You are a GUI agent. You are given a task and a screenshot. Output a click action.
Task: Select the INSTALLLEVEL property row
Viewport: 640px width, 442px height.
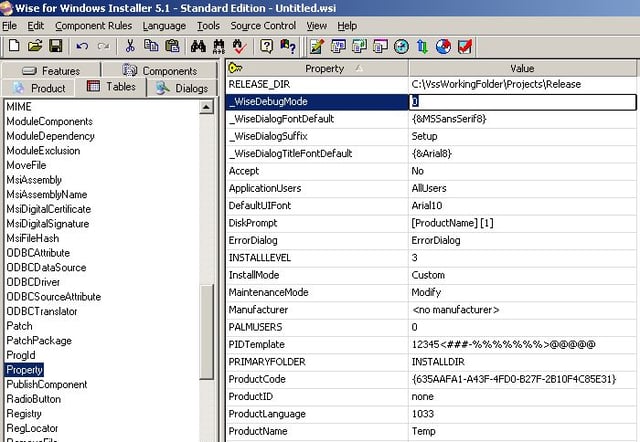tap(317, 258)
